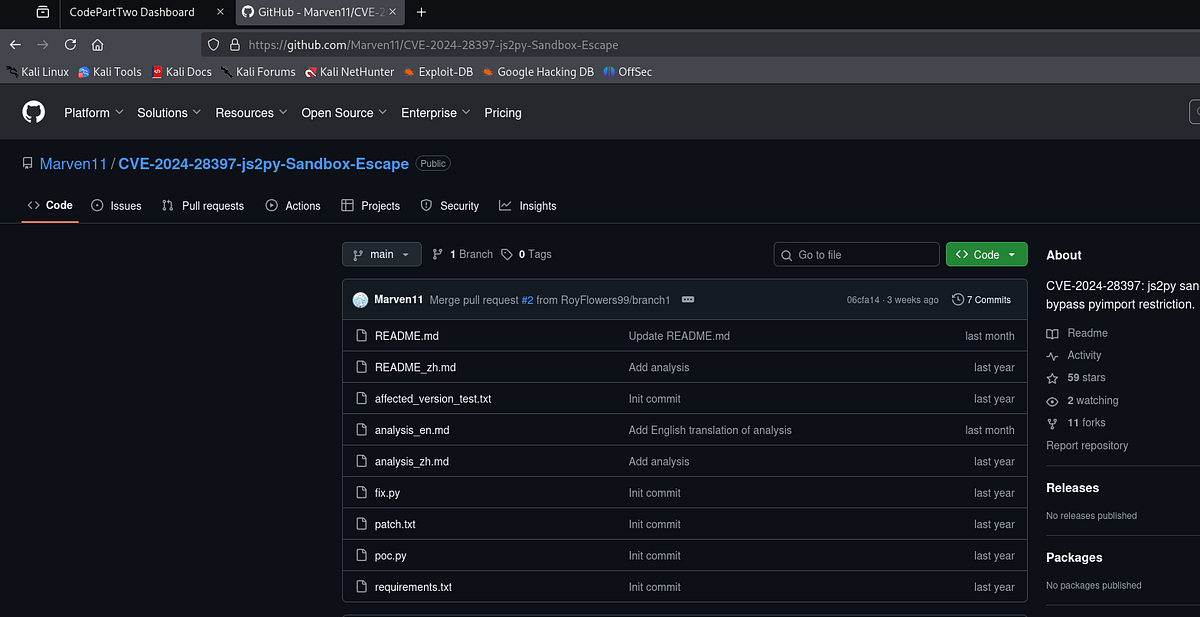Open README.md file
The image size is (1200, 617).
[x=406, y=336]
